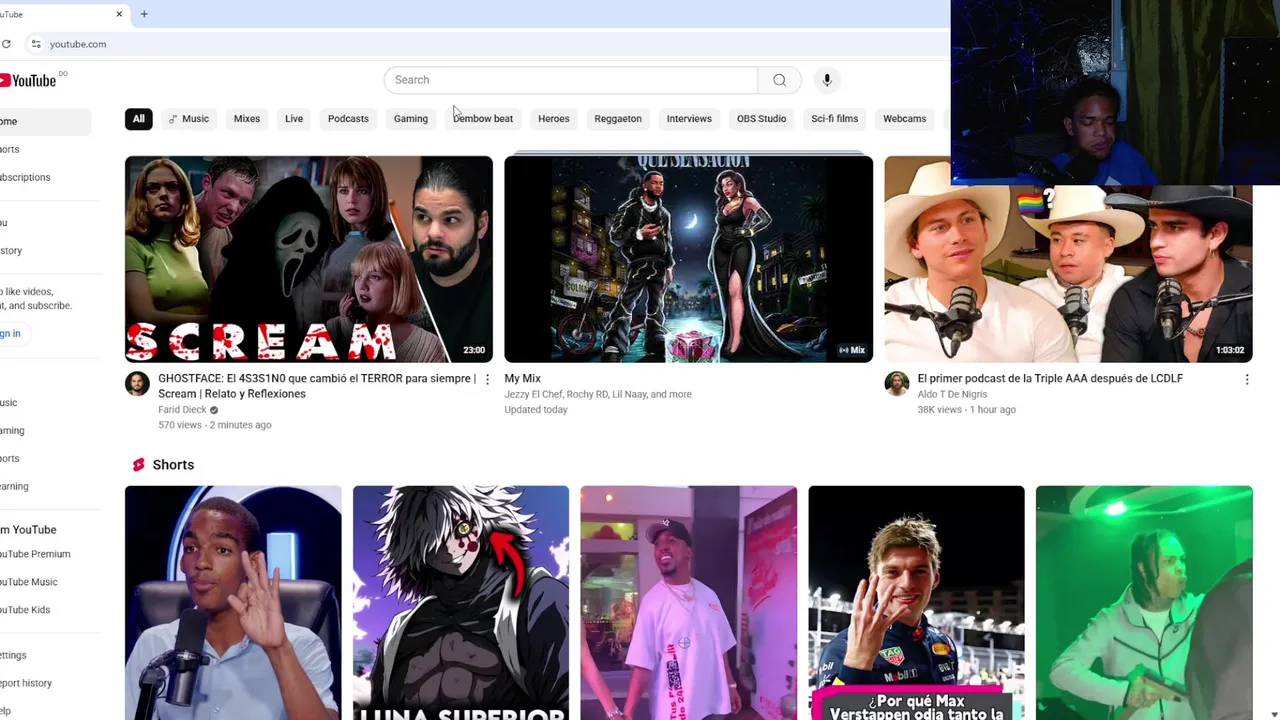Viewport: 1280px width, 720px height.
Task: Go to Aldo T De Nigris channel name
Action: click(x=952, y=394)
